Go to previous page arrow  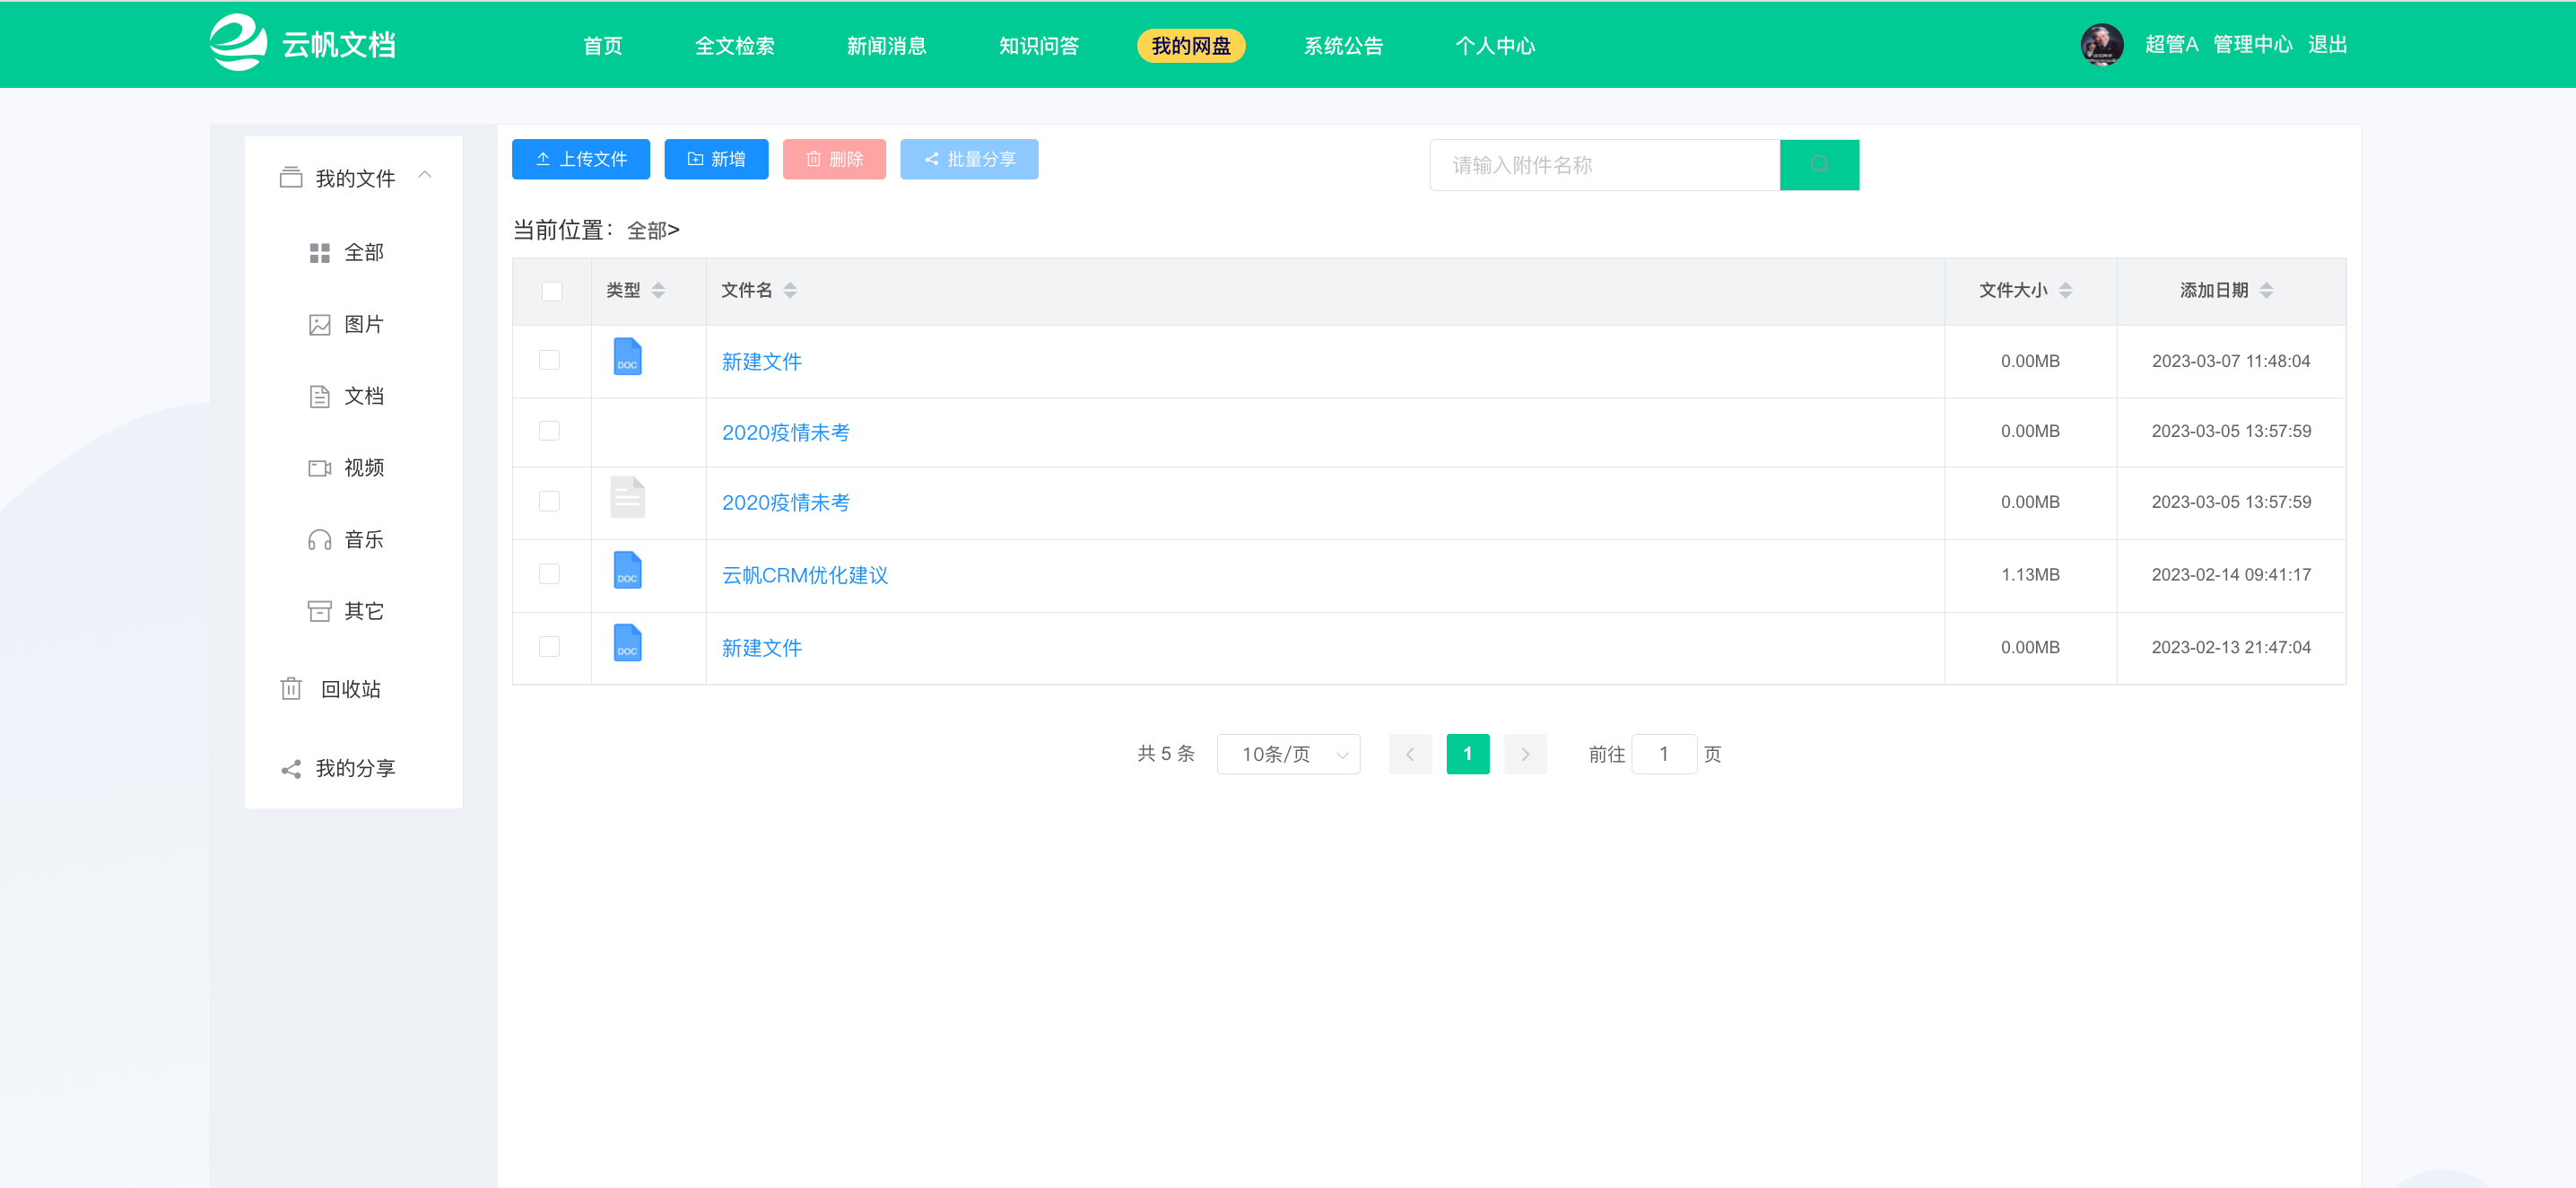(1410, 754)
